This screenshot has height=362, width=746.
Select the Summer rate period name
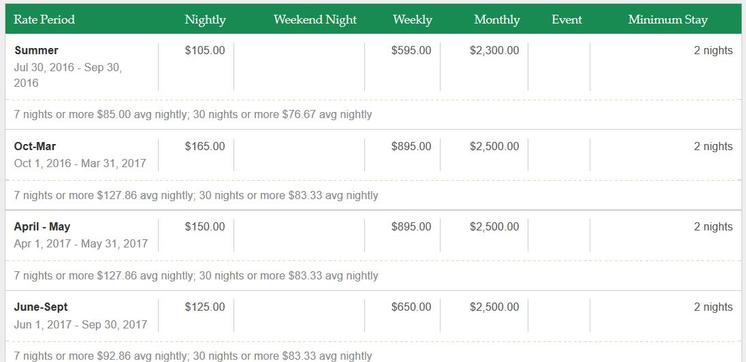(36, 50)
